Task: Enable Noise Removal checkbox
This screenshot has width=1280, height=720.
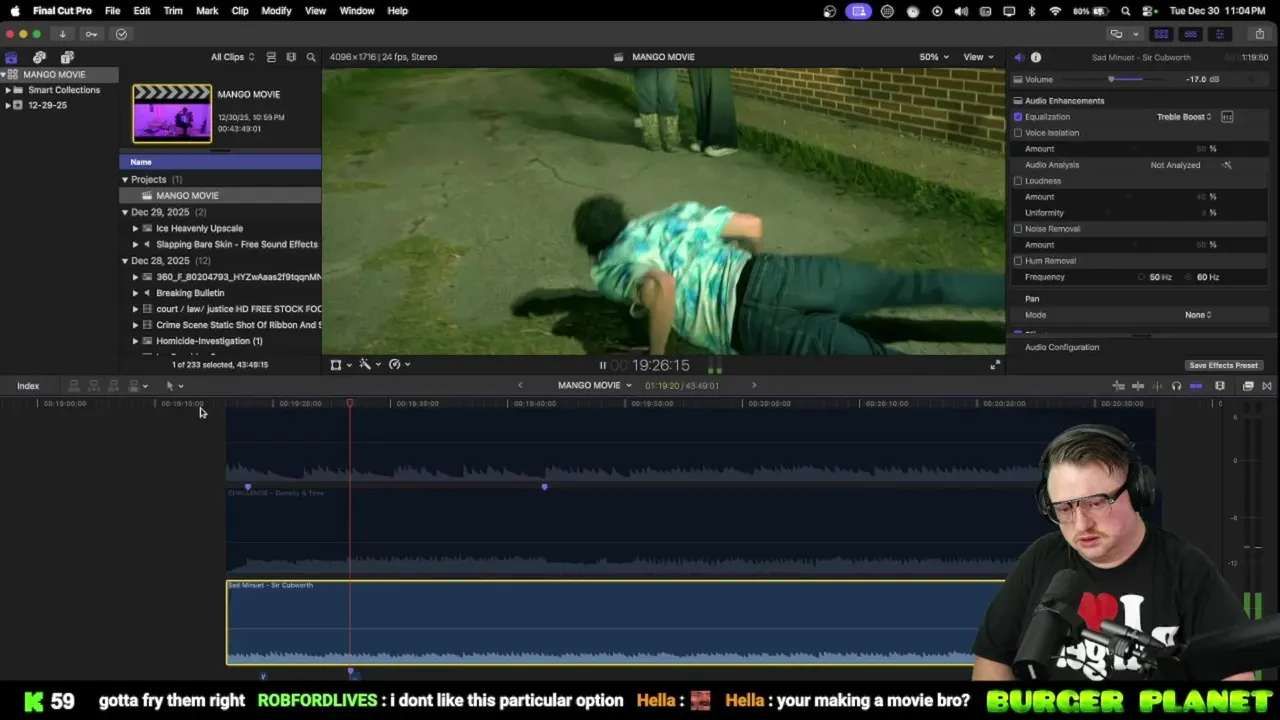Action: coord(1018,229)
